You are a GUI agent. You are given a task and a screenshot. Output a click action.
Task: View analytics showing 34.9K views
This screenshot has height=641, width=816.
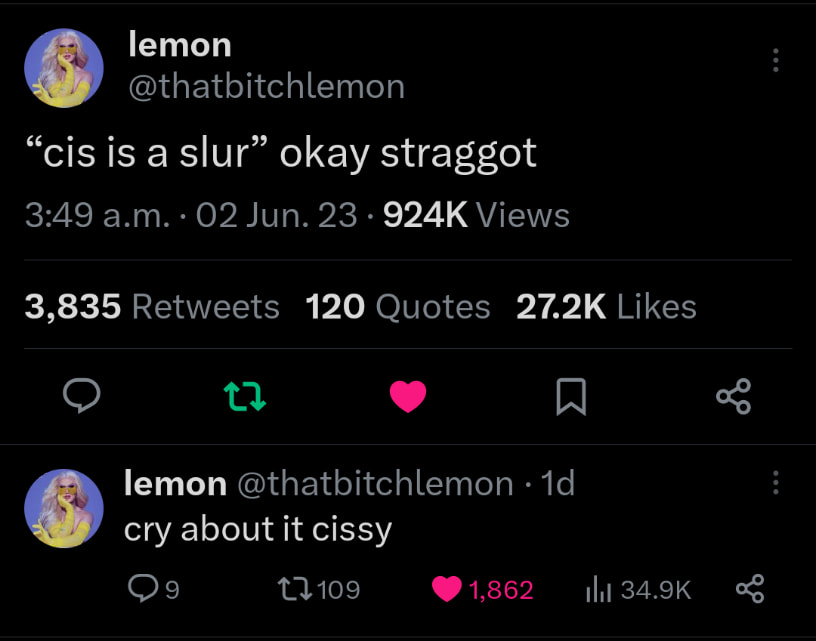[x=639, y=589]
